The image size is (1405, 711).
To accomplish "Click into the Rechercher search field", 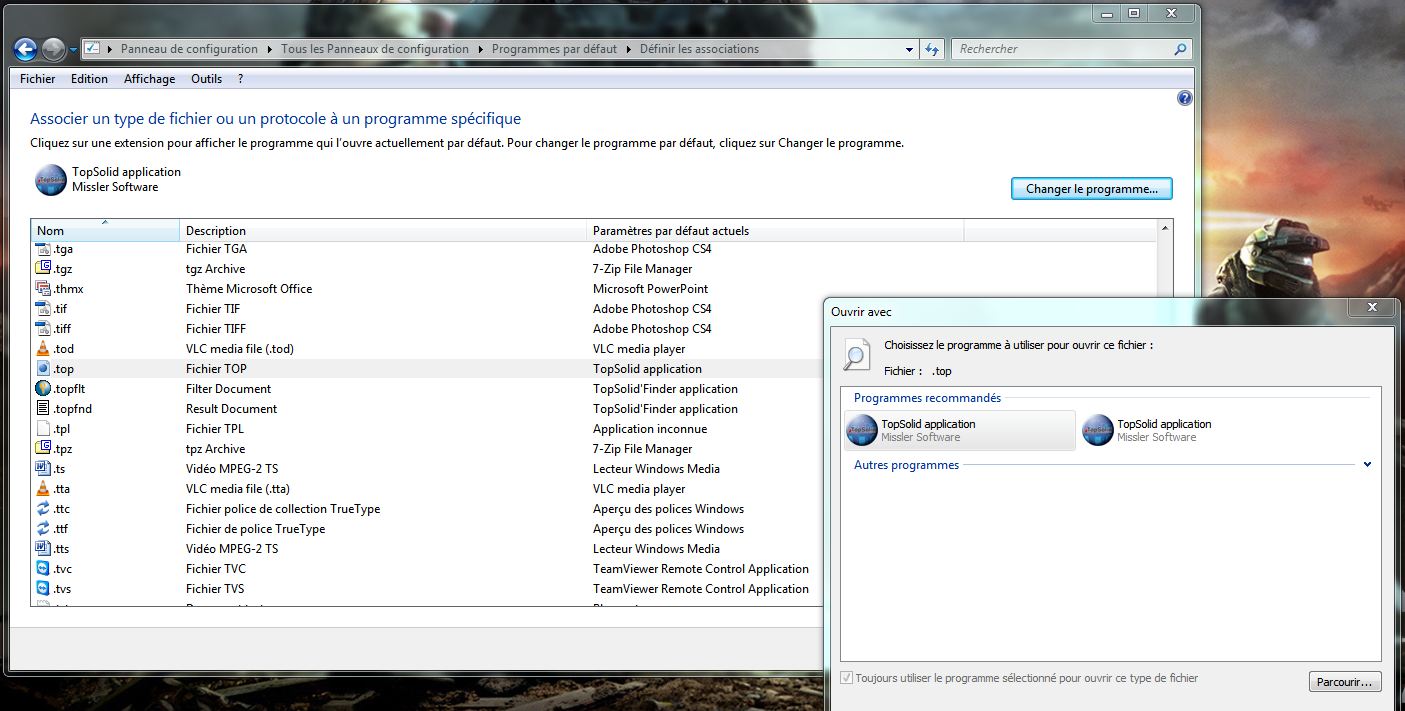I will [x=1063, y=49].
